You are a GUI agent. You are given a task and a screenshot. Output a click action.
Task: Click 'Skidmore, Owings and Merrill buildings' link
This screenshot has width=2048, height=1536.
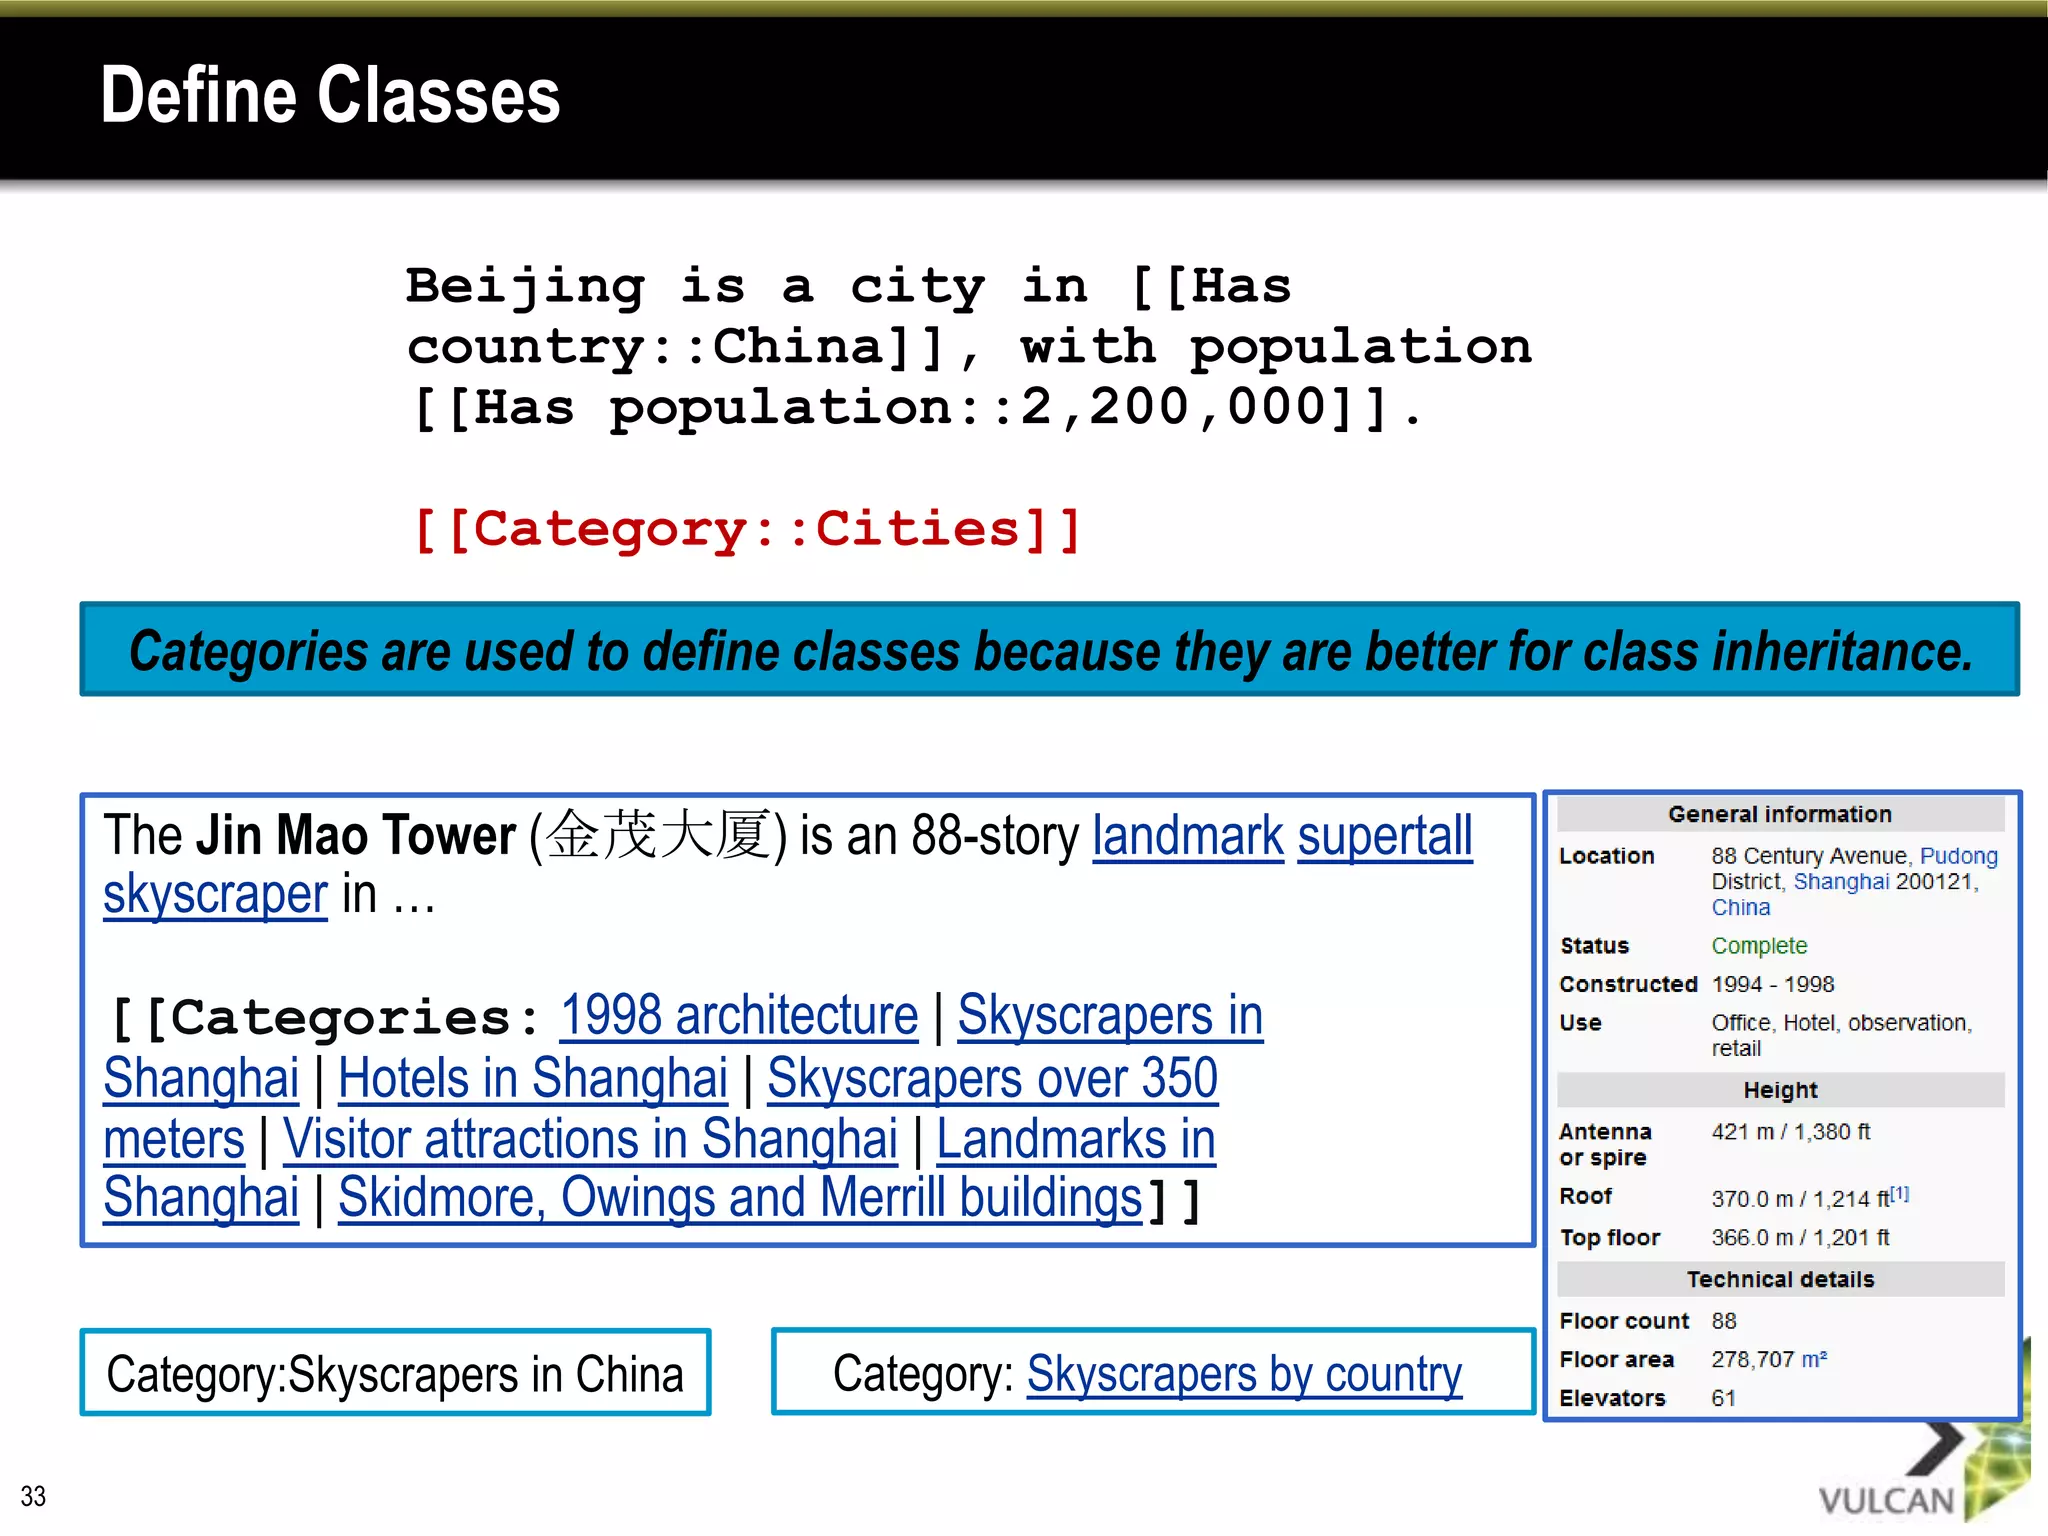pos(740,1199)
